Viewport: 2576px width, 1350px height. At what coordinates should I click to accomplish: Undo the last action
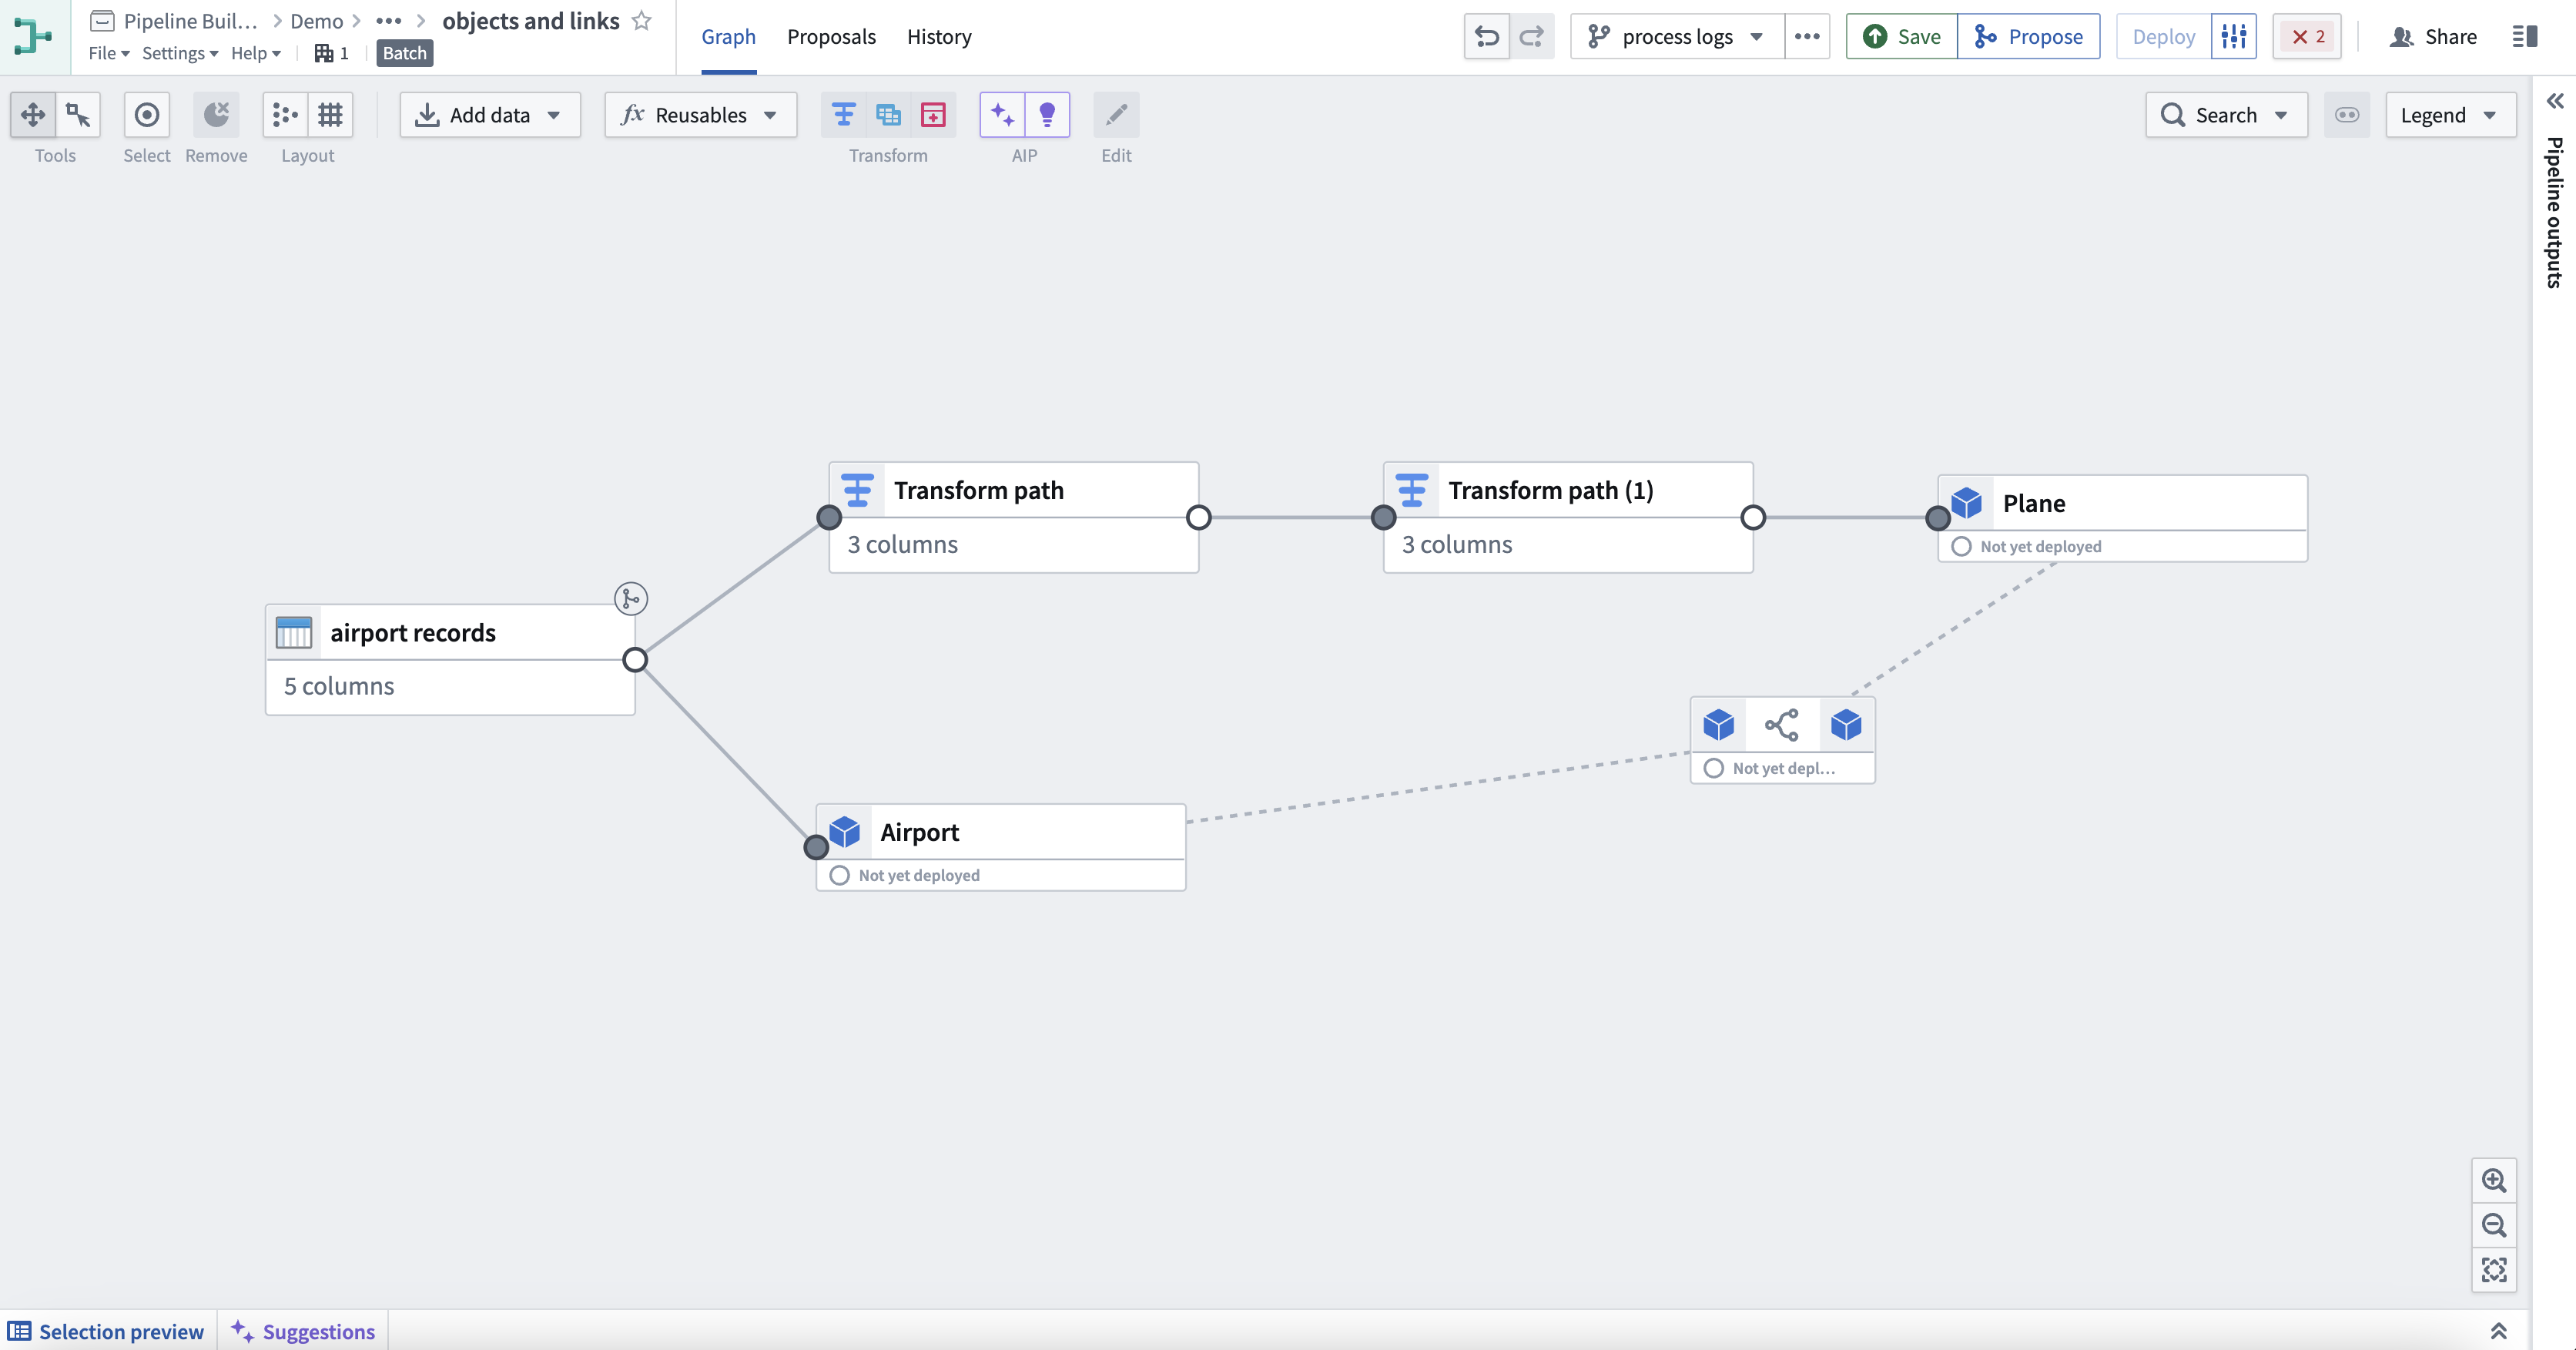pyautogui.click(x=1487, y=37)
